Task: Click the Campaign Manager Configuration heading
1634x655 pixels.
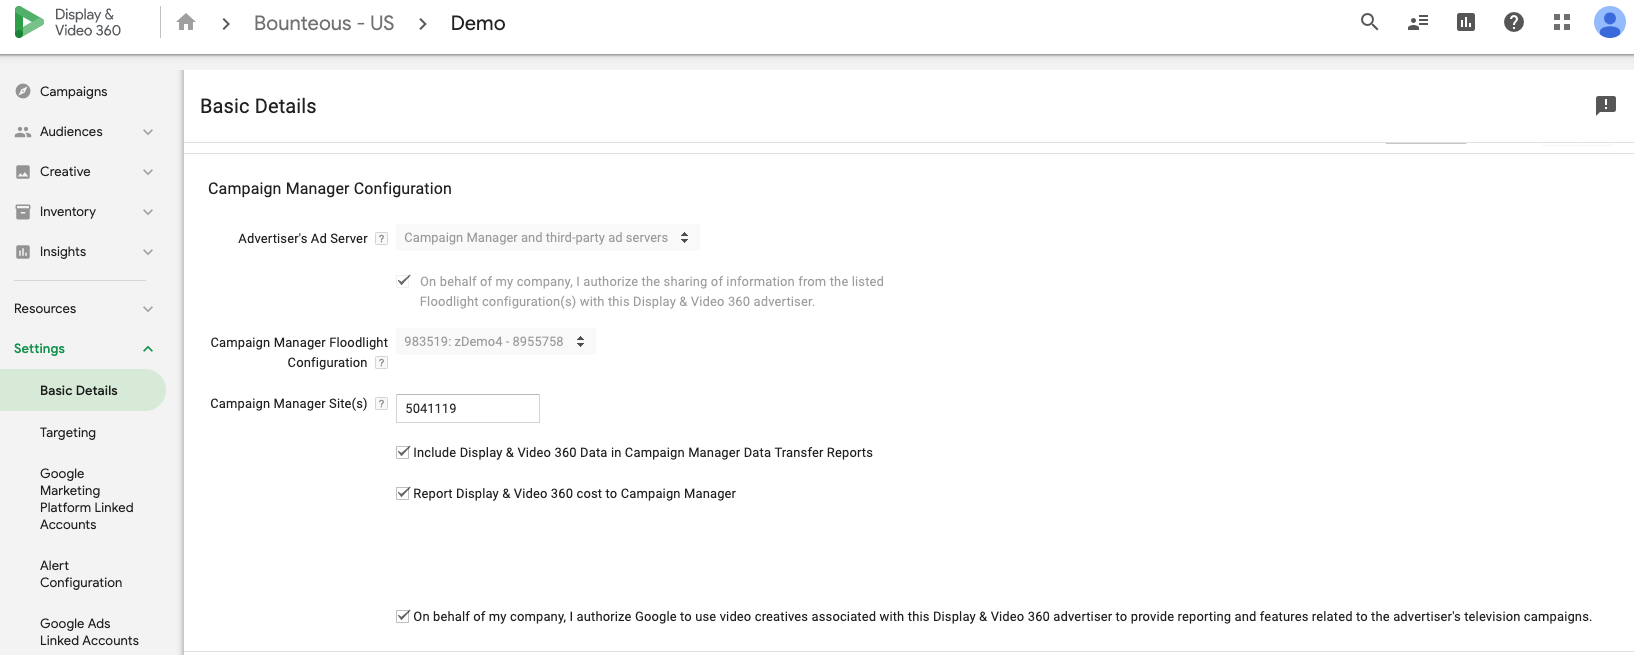Action: coord(330,188)
